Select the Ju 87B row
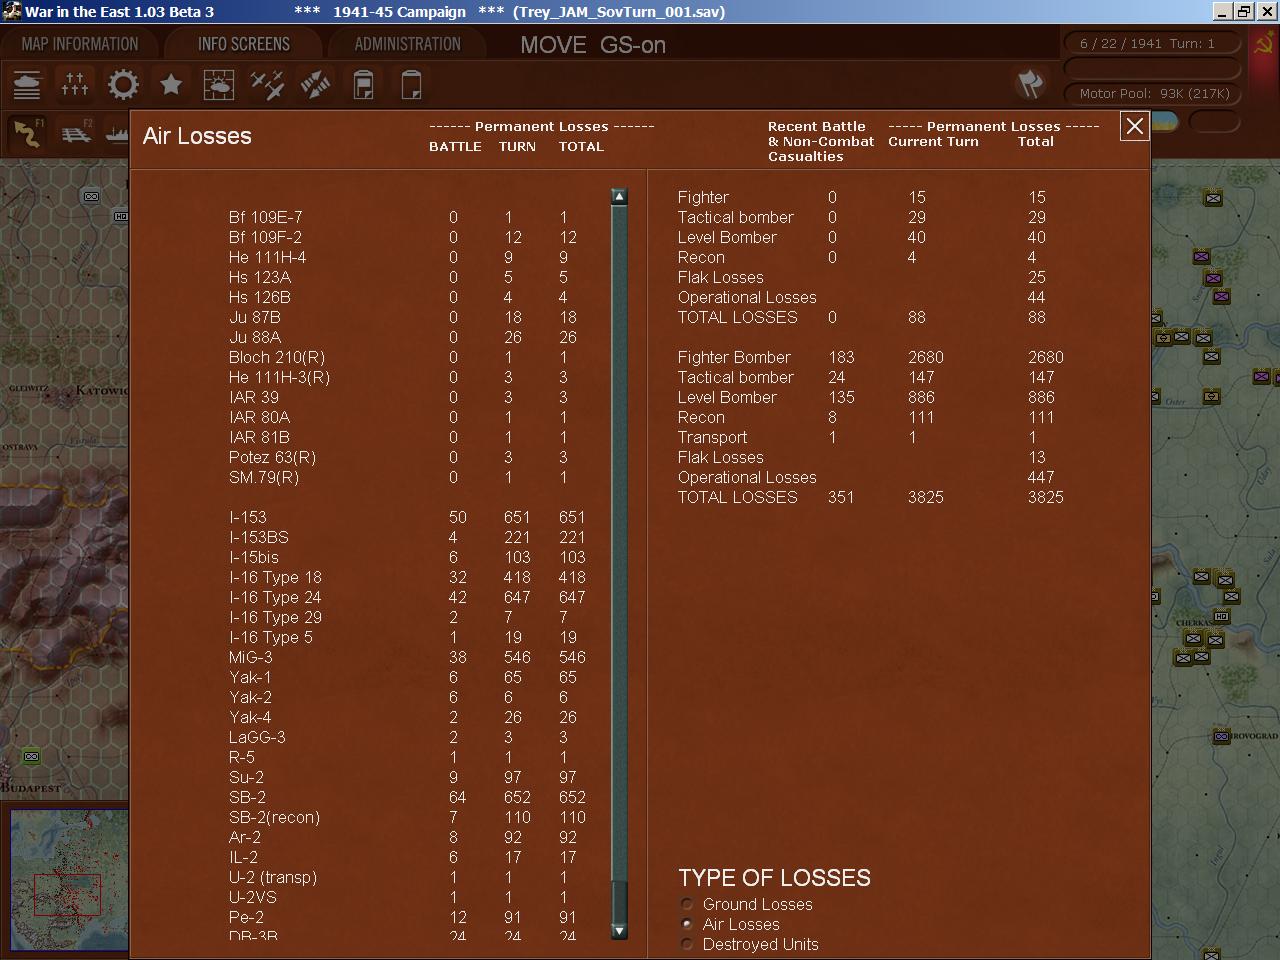This screenshot has width=1280, height=960. tap(402, 317)
